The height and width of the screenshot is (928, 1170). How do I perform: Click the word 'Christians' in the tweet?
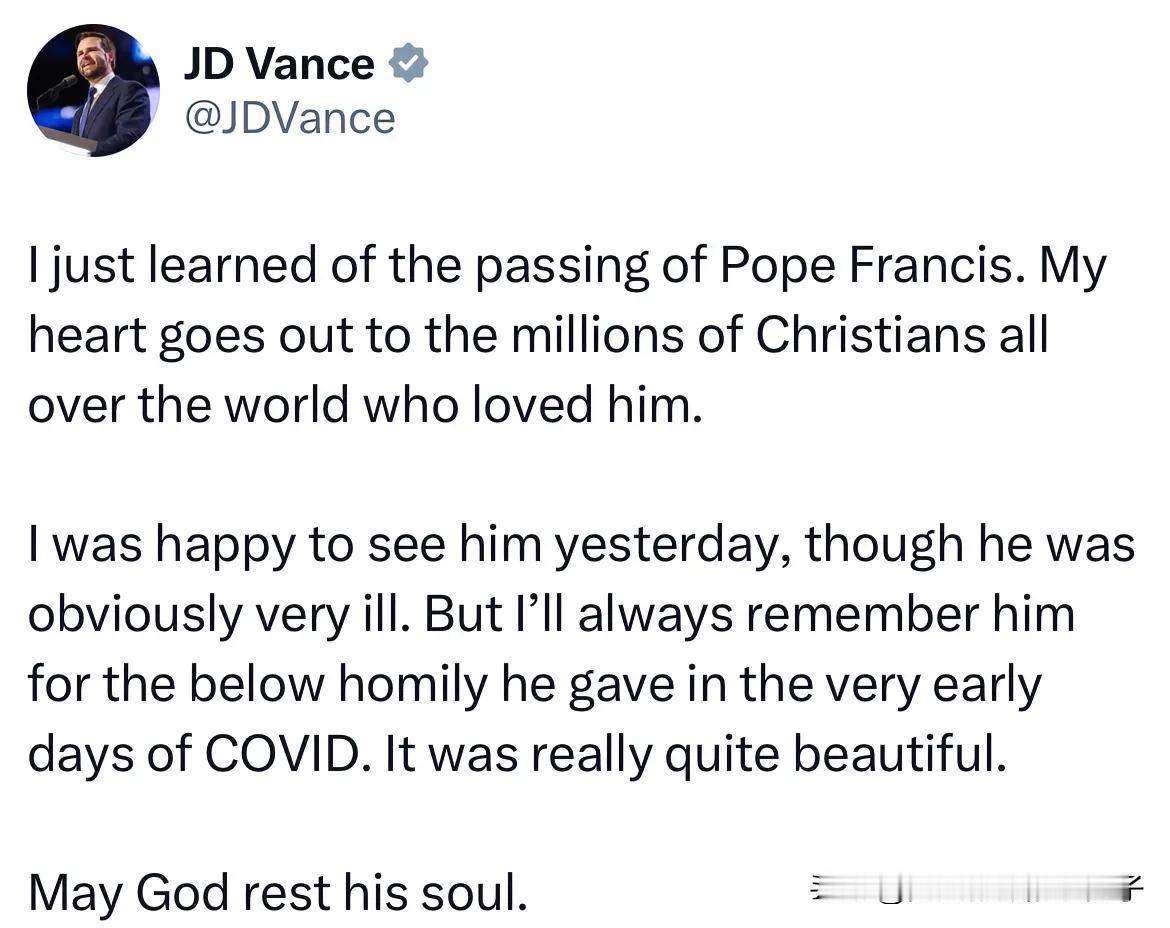(871, 335)
